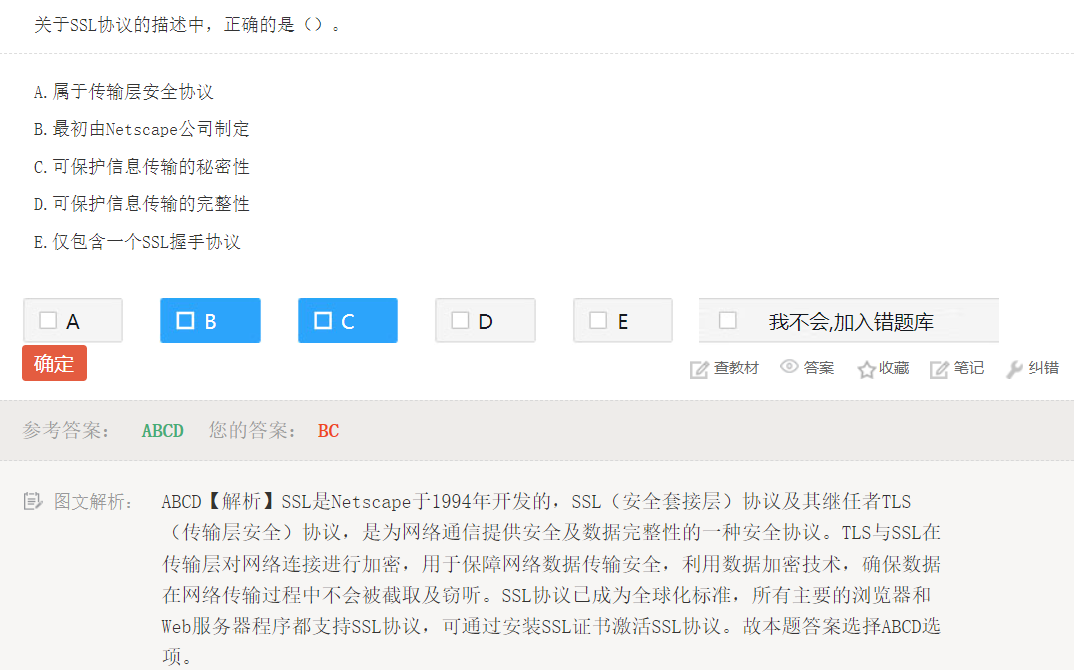Click the star icon for 收藏
This screenshot has height=670, width=1074.
tap(866, 369)
